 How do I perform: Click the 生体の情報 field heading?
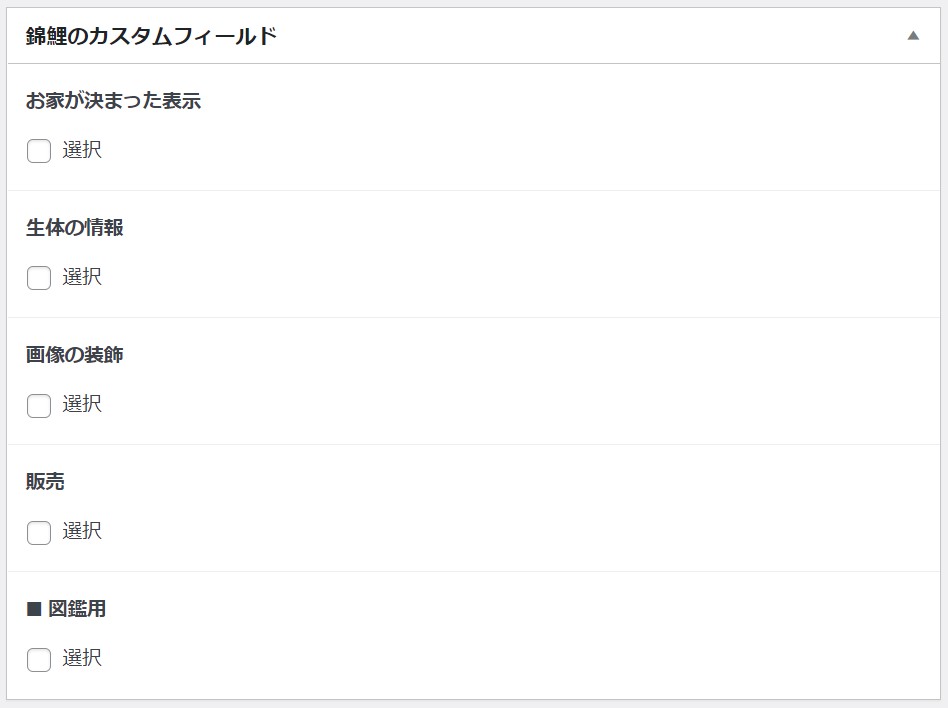click(x=75, y=228)
